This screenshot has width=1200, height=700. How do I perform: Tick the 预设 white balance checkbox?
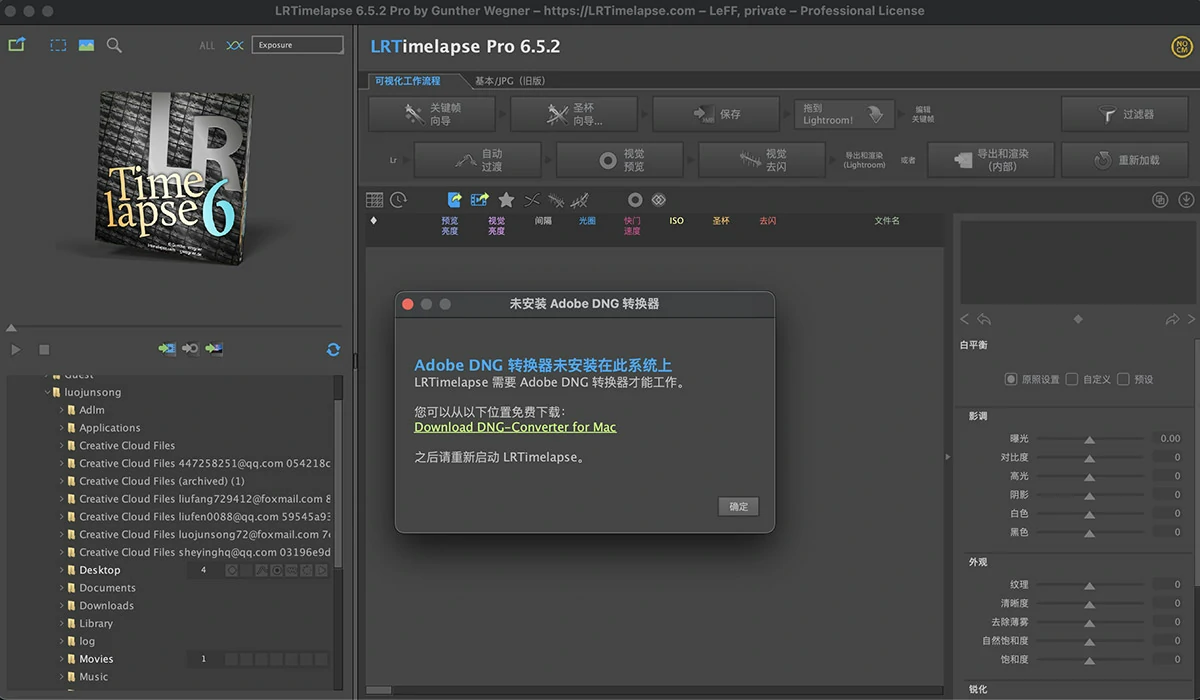point(1123,379)
